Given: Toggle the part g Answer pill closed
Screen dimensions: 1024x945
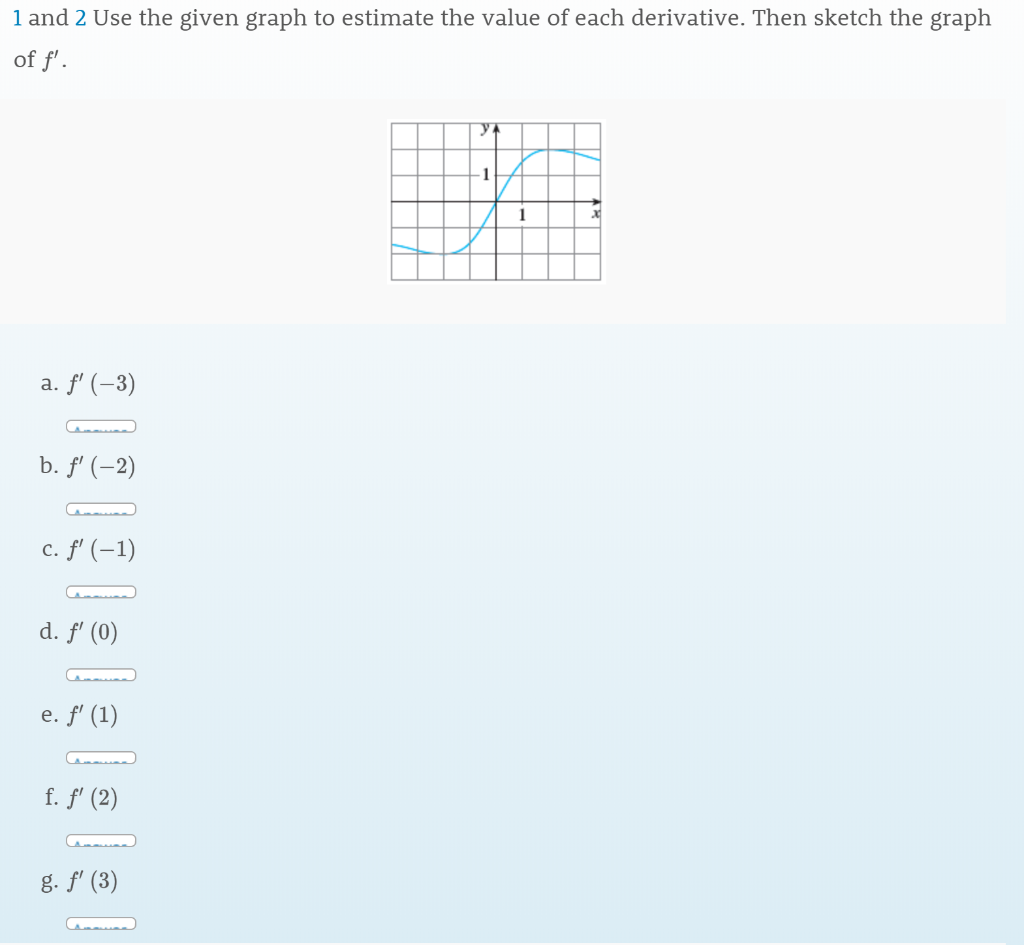Looking at the screenshot, I should (101, 923).
